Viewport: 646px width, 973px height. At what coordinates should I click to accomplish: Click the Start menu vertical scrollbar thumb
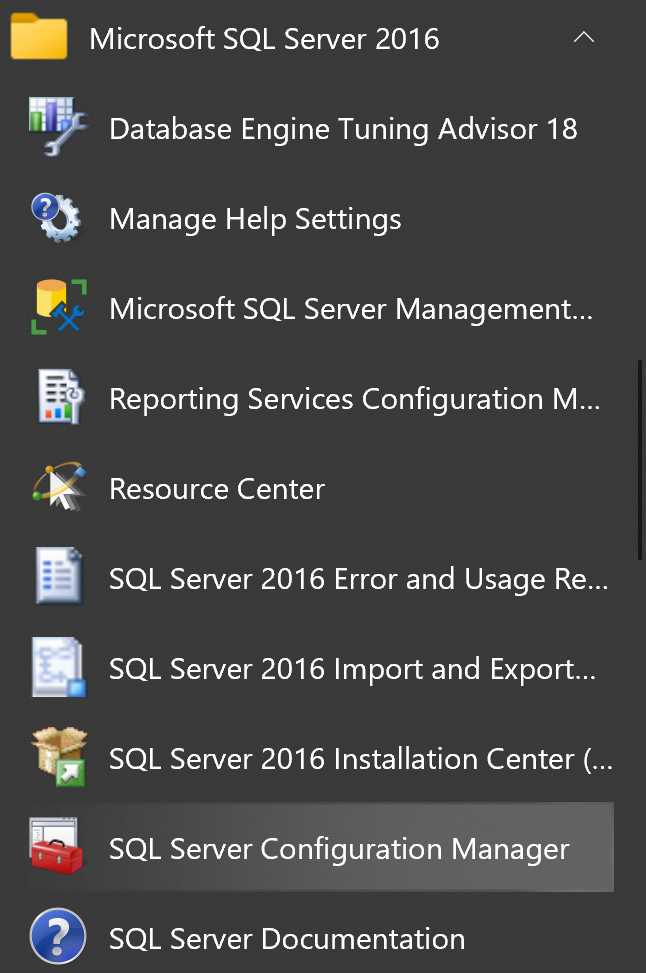click(640, 459)
